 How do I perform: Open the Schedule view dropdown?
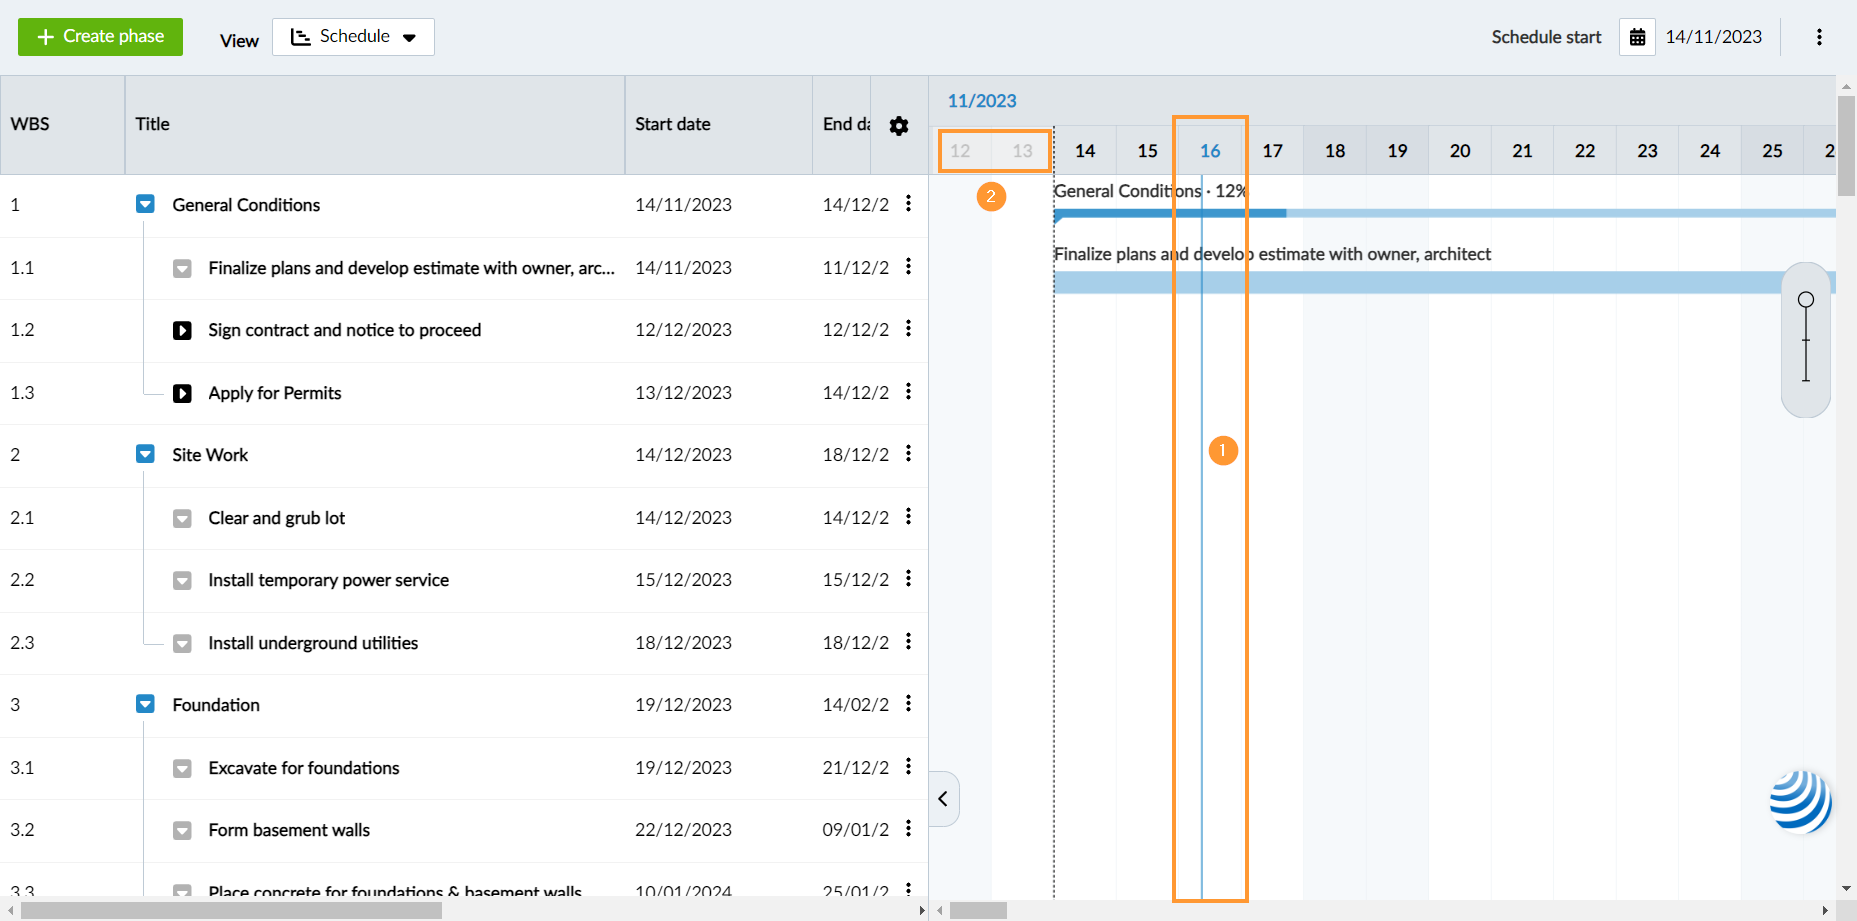tap(353, 37)
